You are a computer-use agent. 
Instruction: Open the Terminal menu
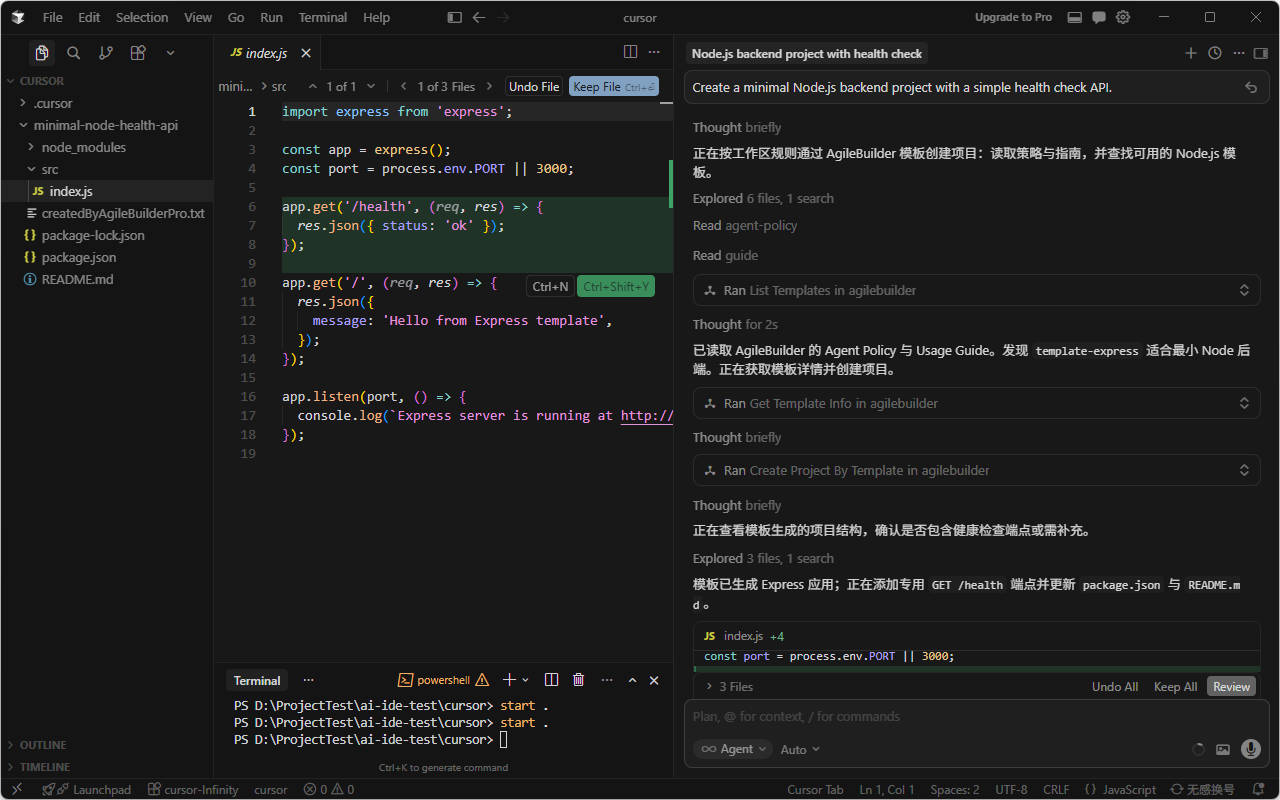click(322, 17)
